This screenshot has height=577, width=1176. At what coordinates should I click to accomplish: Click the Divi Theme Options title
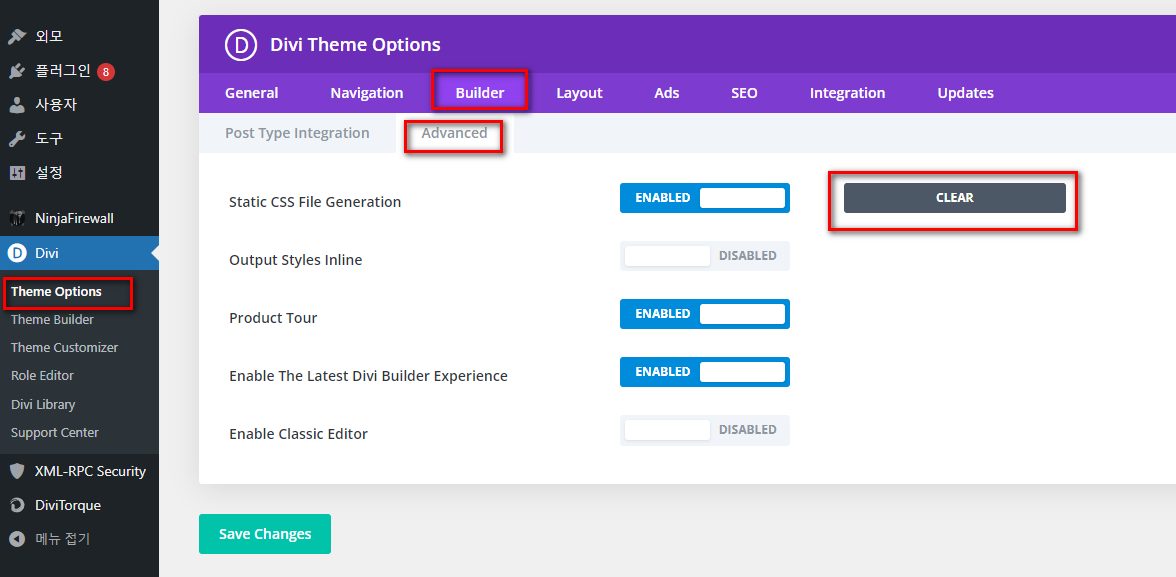coord(356,45)
